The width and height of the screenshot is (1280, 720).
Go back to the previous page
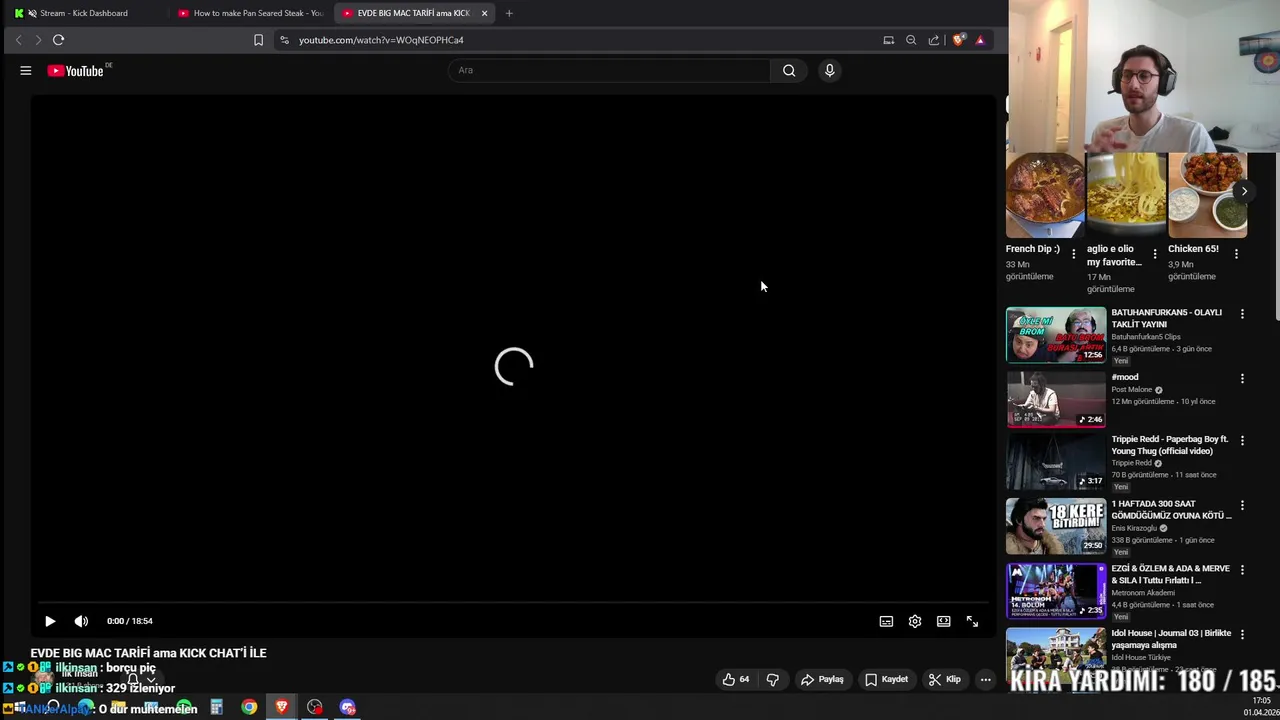(18, 40)
